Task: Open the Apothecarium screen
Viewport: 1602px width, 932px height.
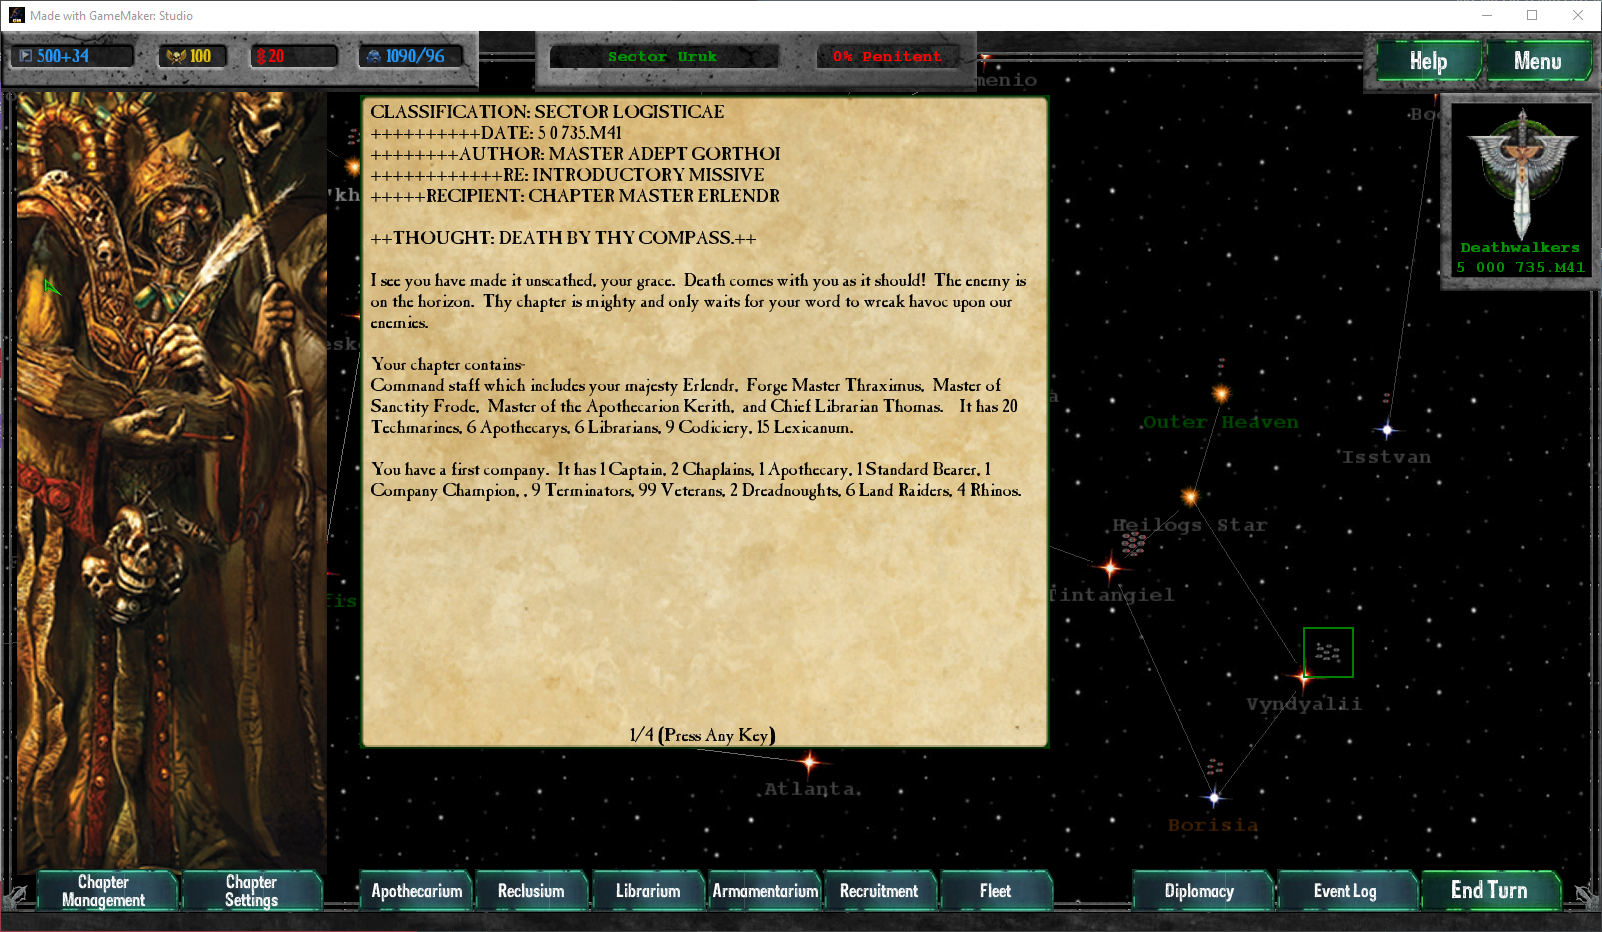Action: click(x=417, y=890)
